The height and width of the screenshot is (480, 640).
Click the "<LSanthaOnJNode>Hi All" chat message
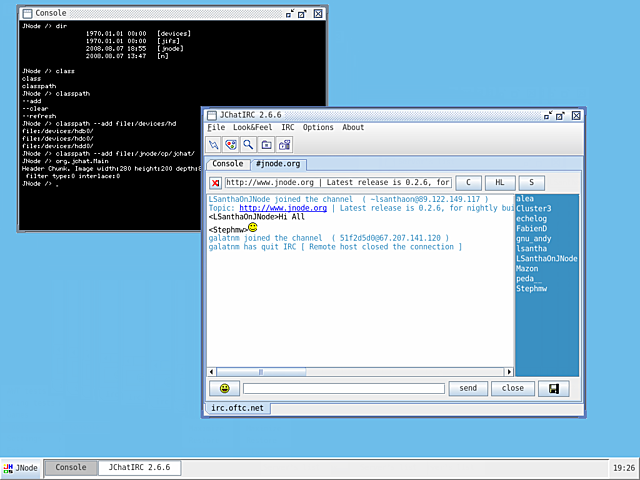pos(256,217)
